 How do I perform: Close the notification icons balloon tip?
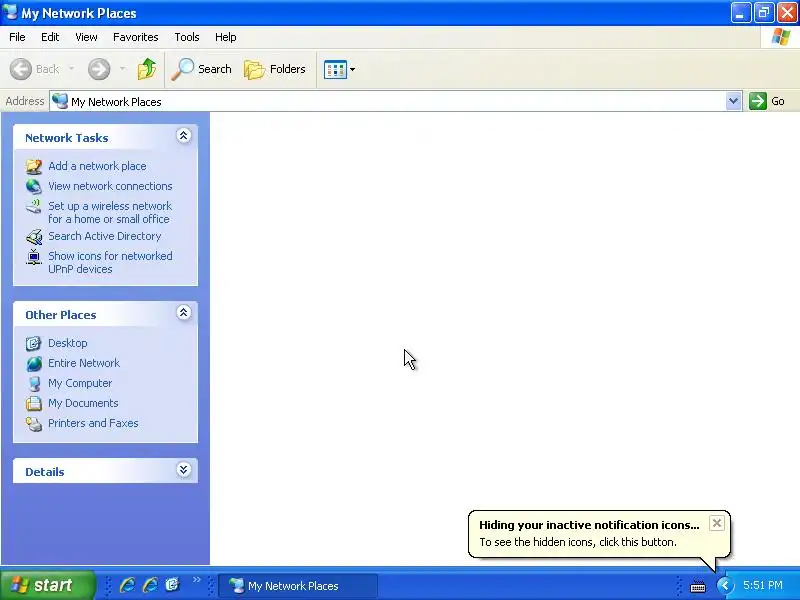[717, 523]
